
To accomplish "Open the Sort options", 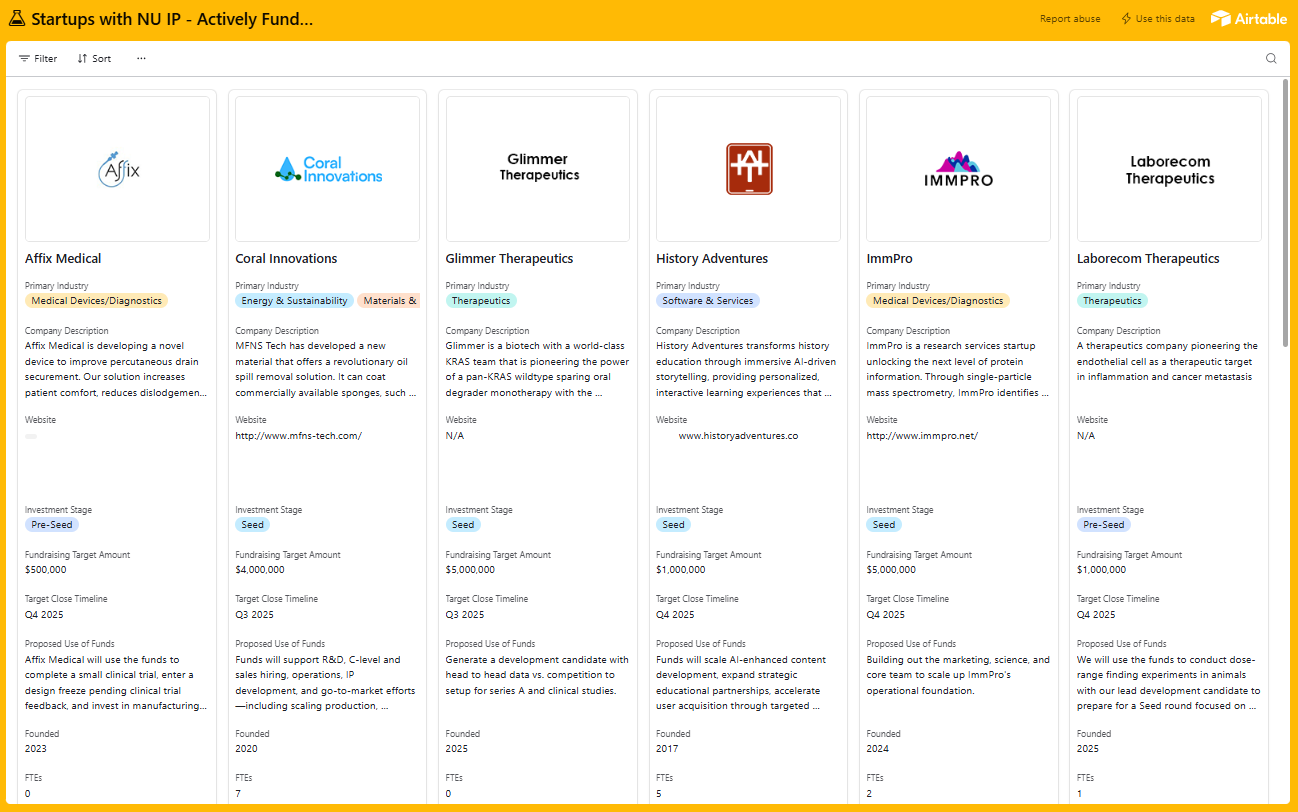I will [x=94, y=59].
